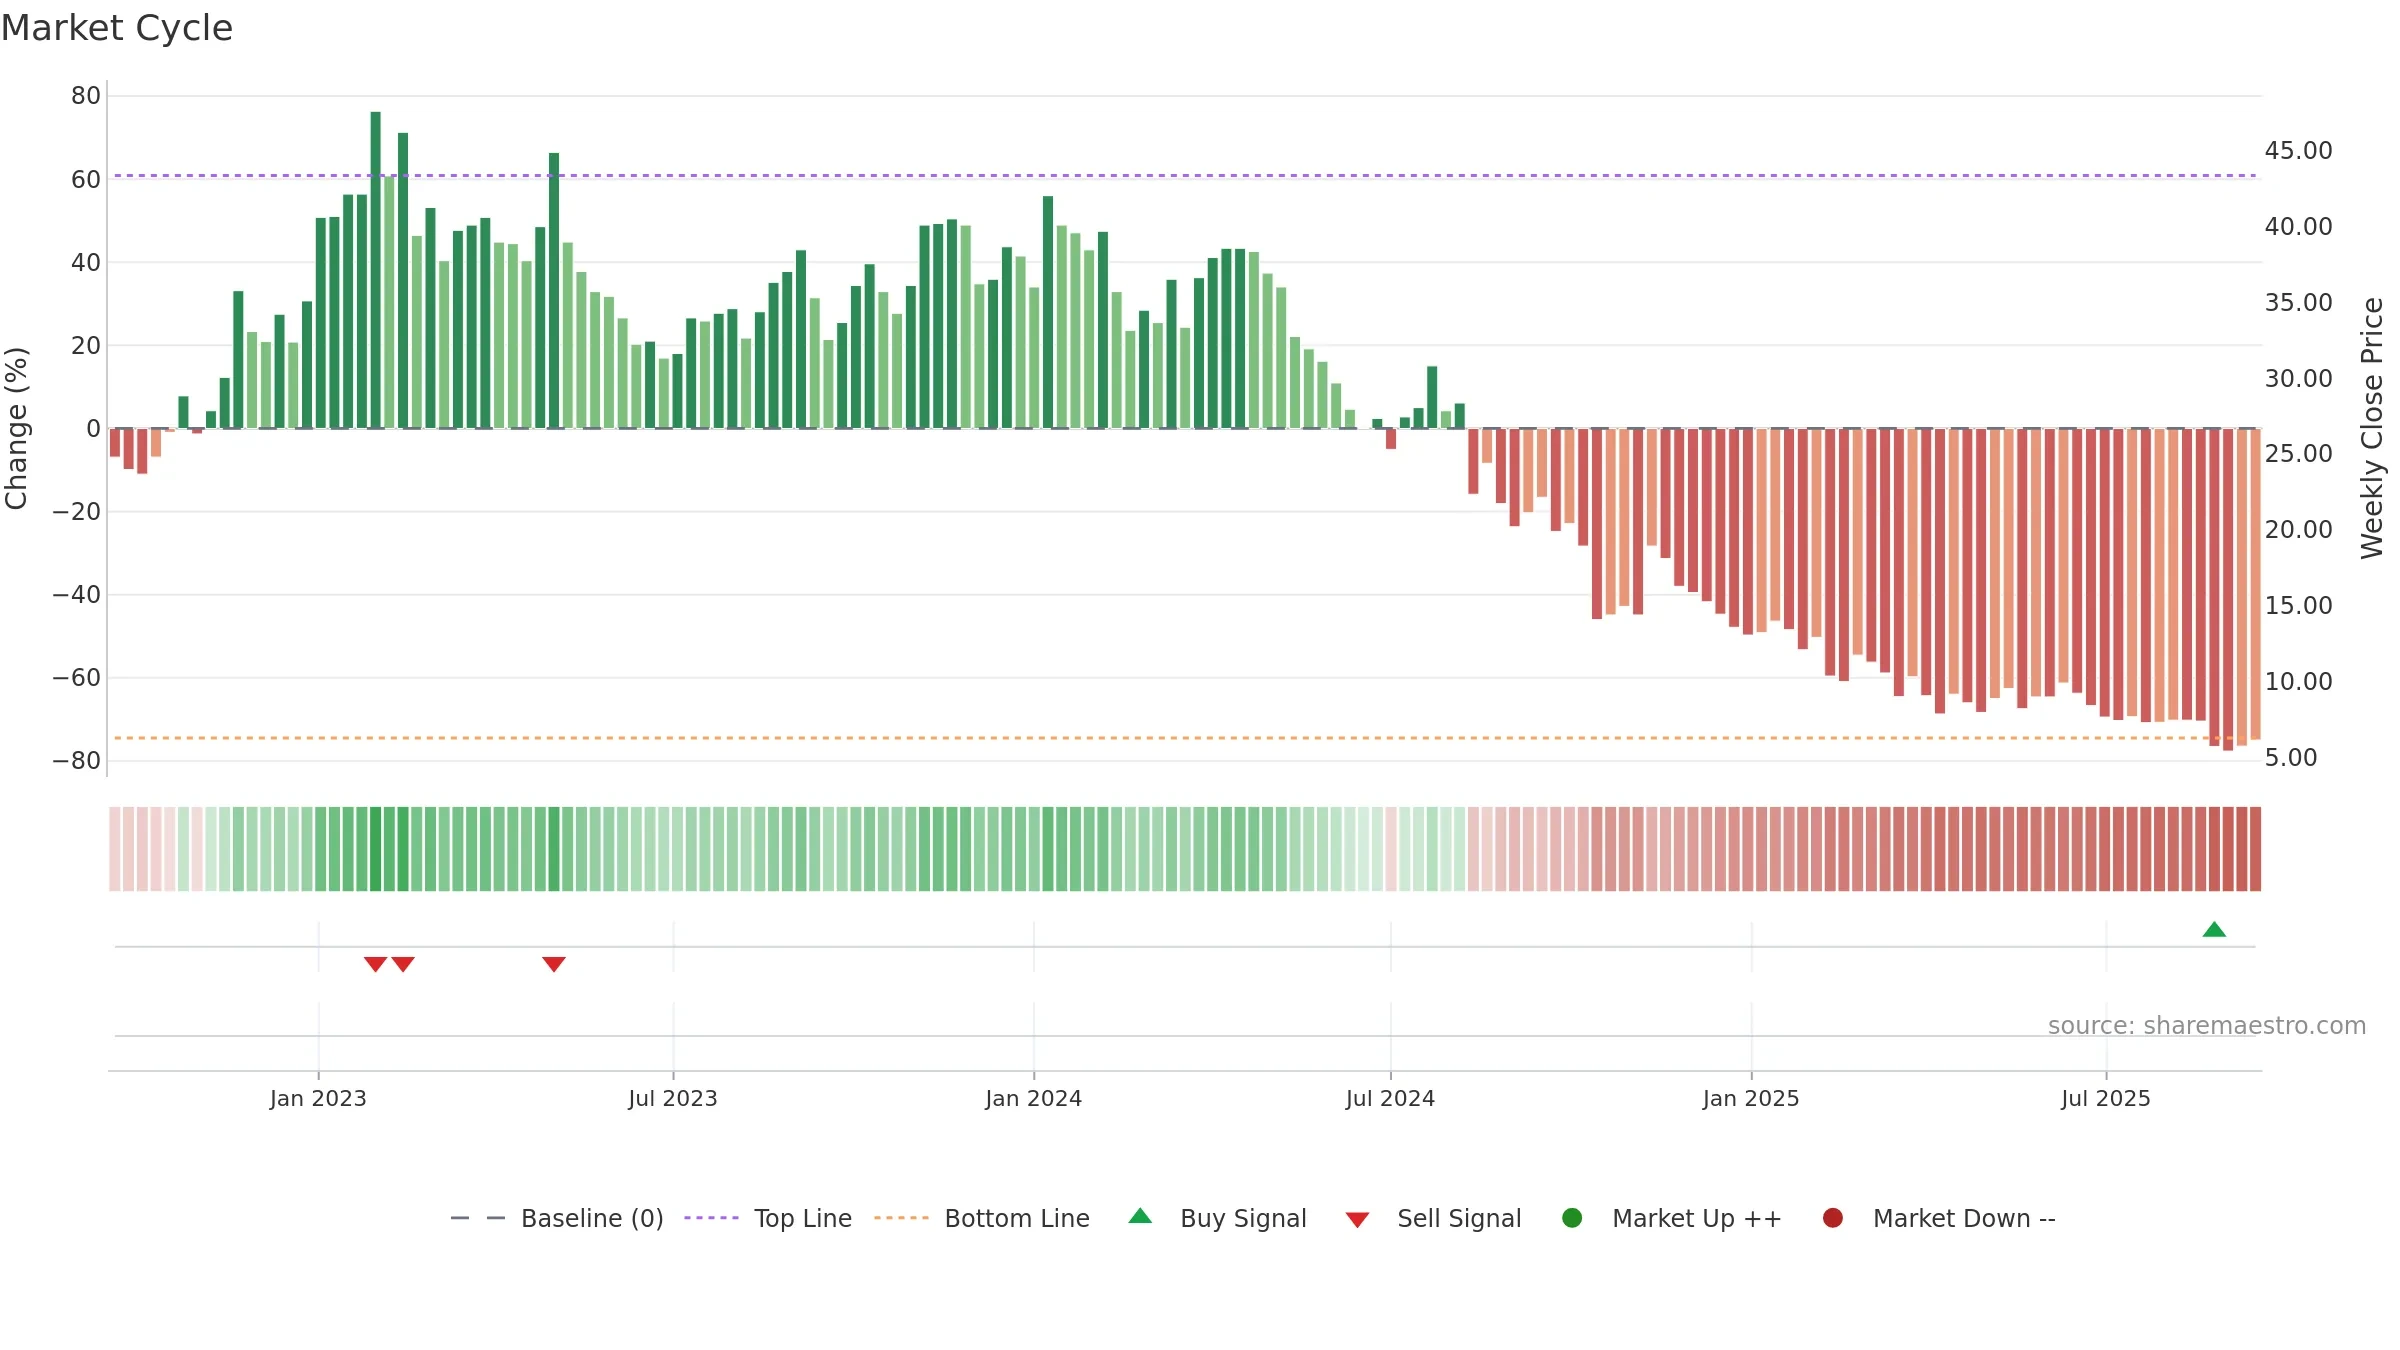The width and height of the screenshot is (2400, 1350).
Task: Click the −80 tick on the change axis
Action: (x=77, y=761)
